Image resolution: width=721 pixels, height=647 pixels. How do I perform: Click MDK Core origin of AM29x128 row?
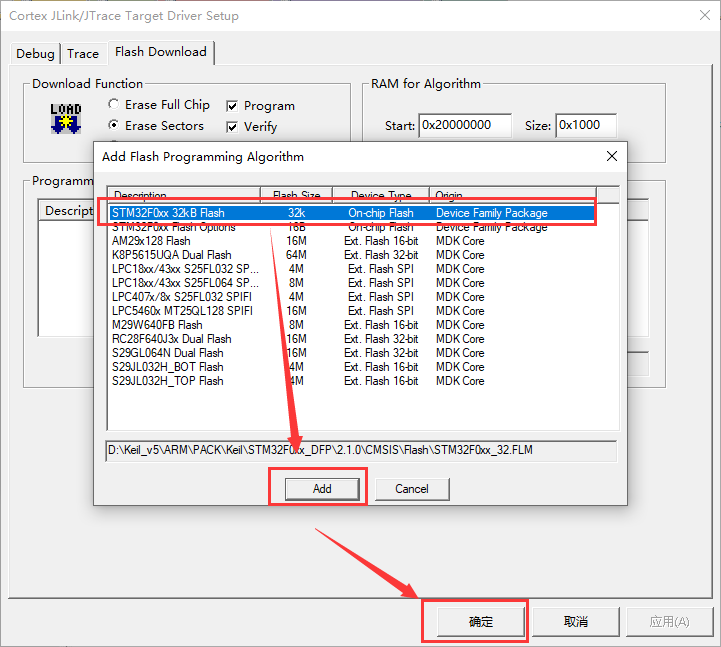[460, 241]
